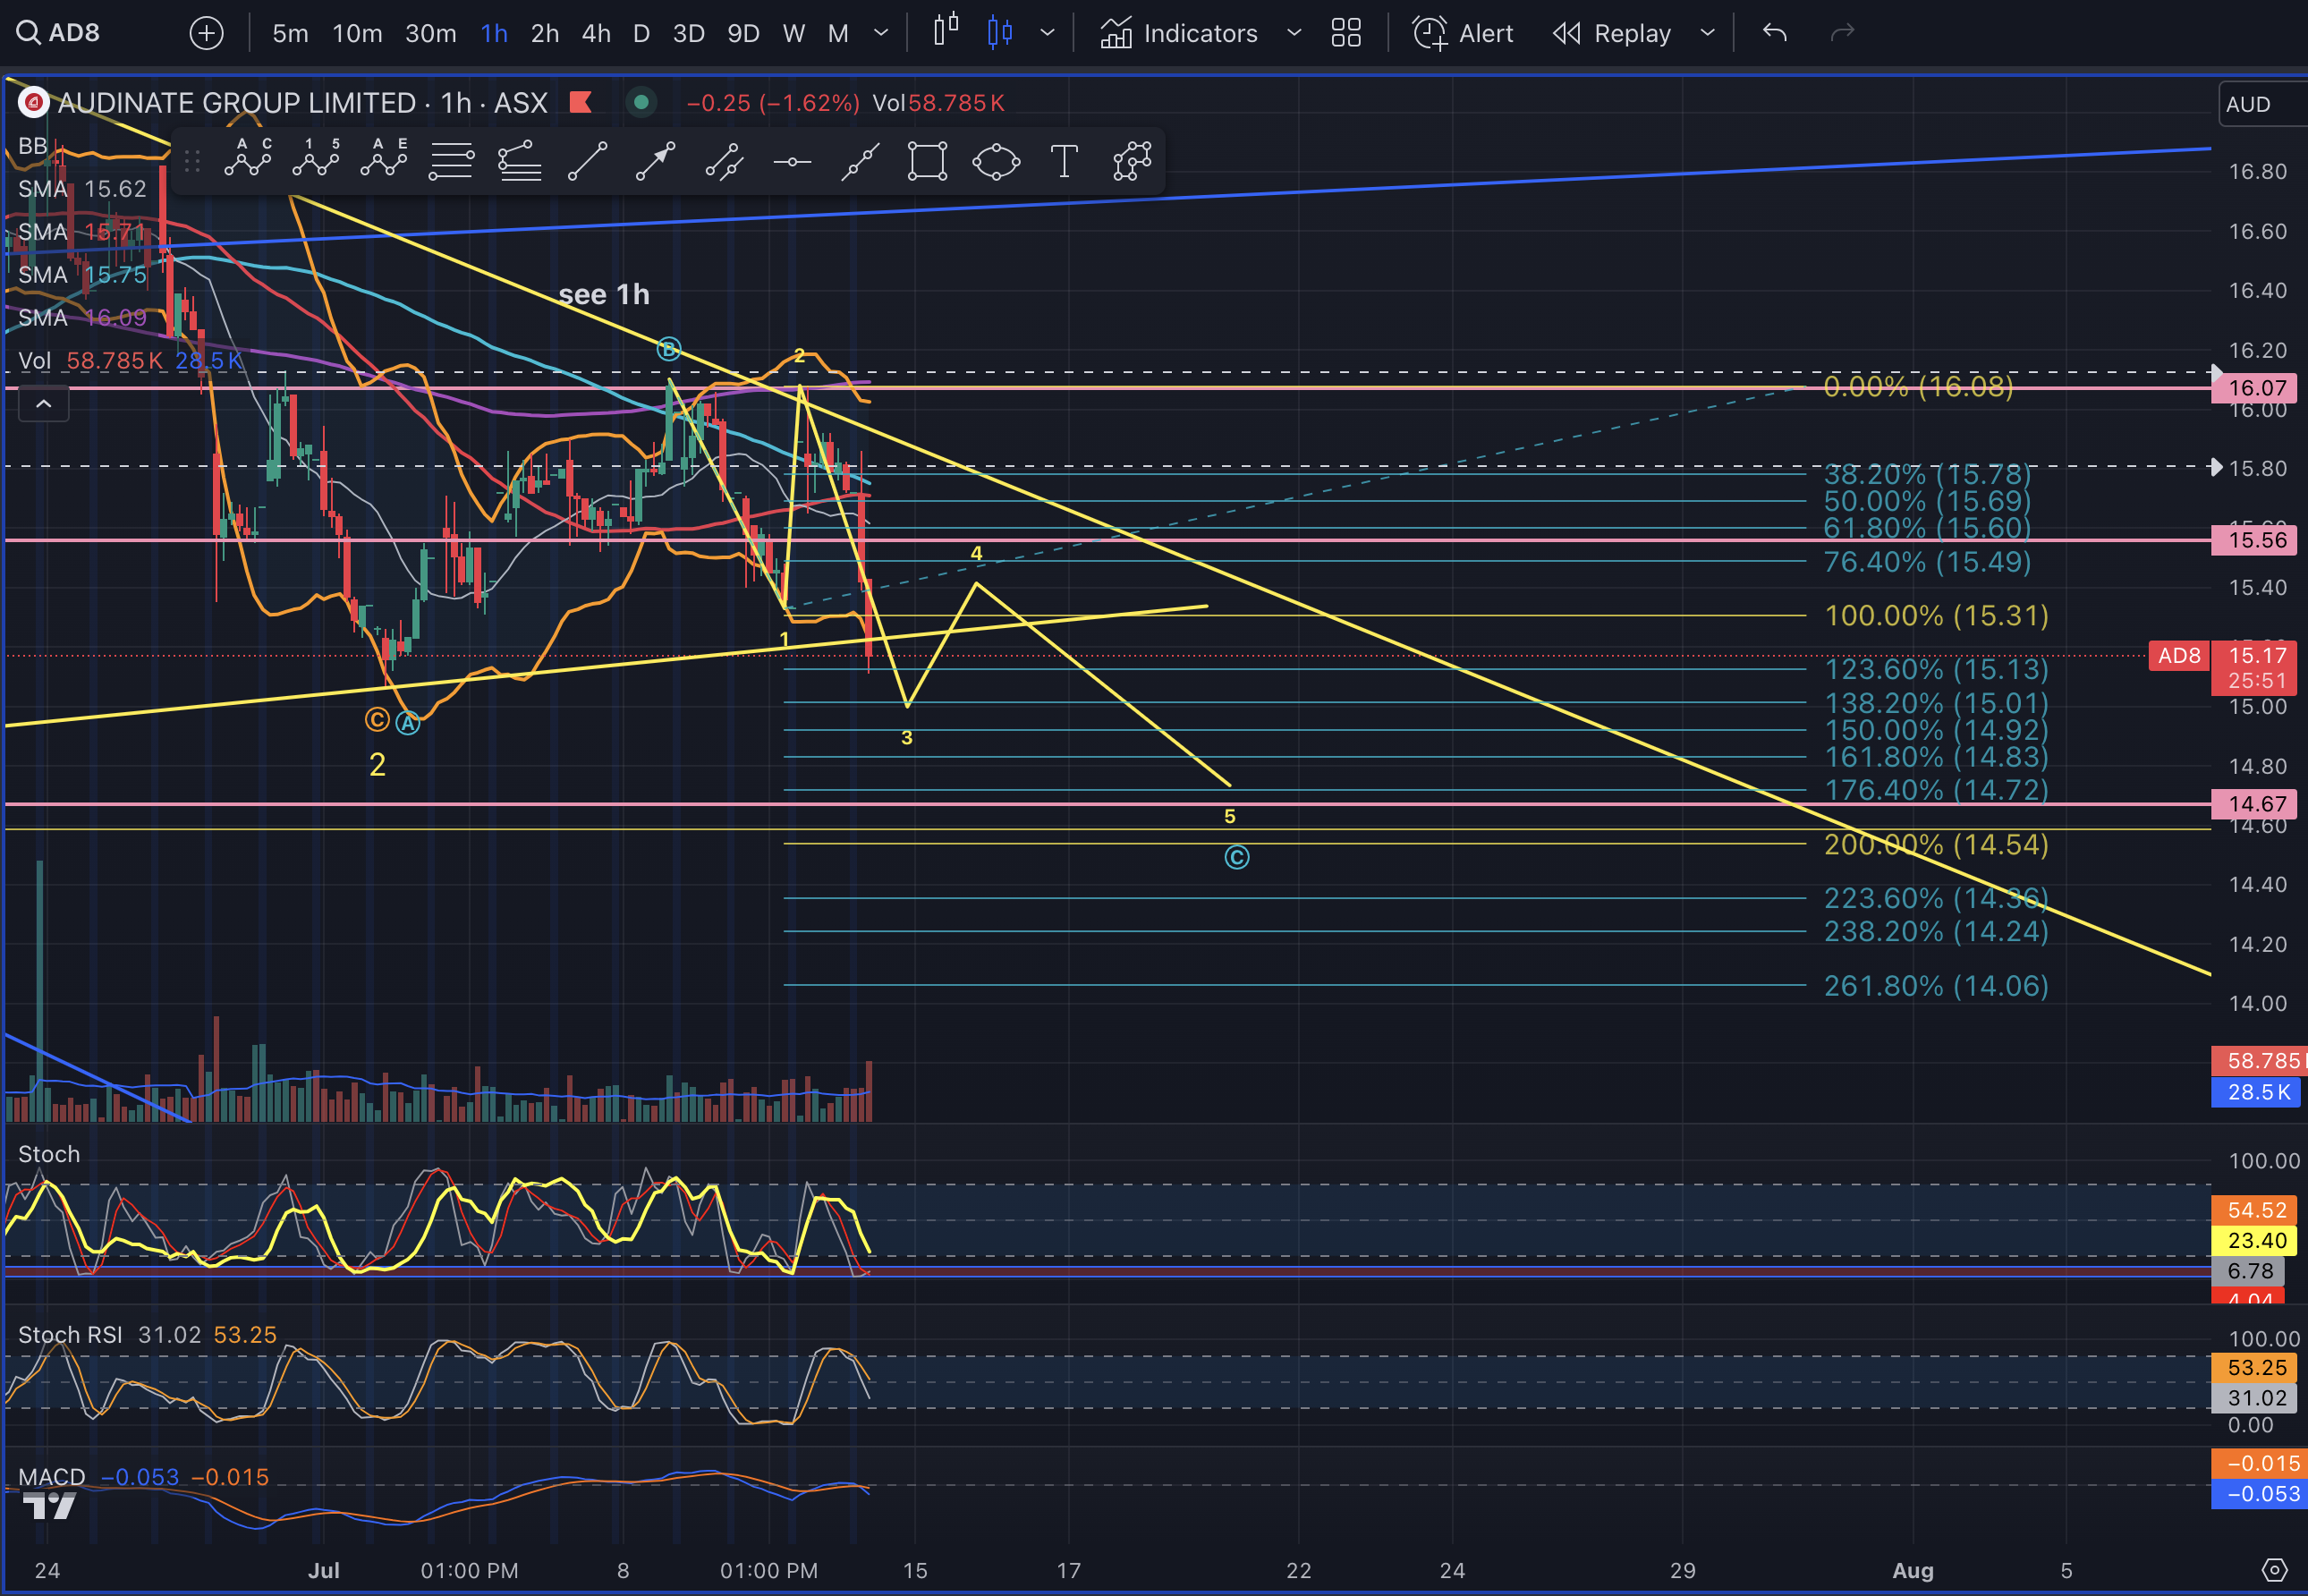
Task: Click the red flag icon beside ASX
Action: click(x=581, y=102)
